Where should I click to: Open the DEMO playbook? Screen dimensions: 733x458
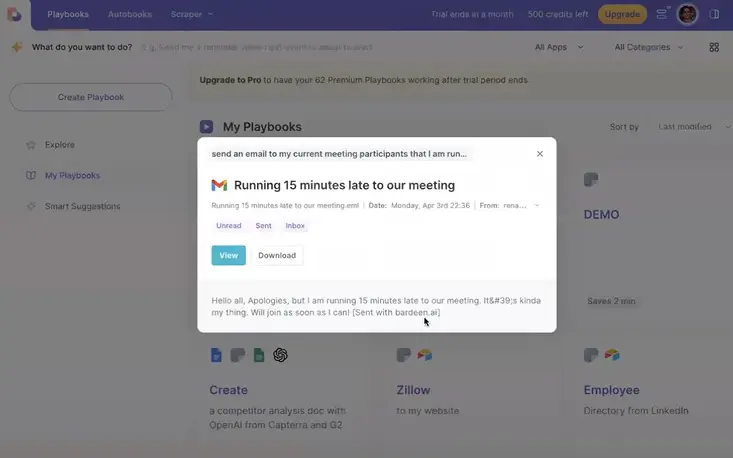coord(601,215)
